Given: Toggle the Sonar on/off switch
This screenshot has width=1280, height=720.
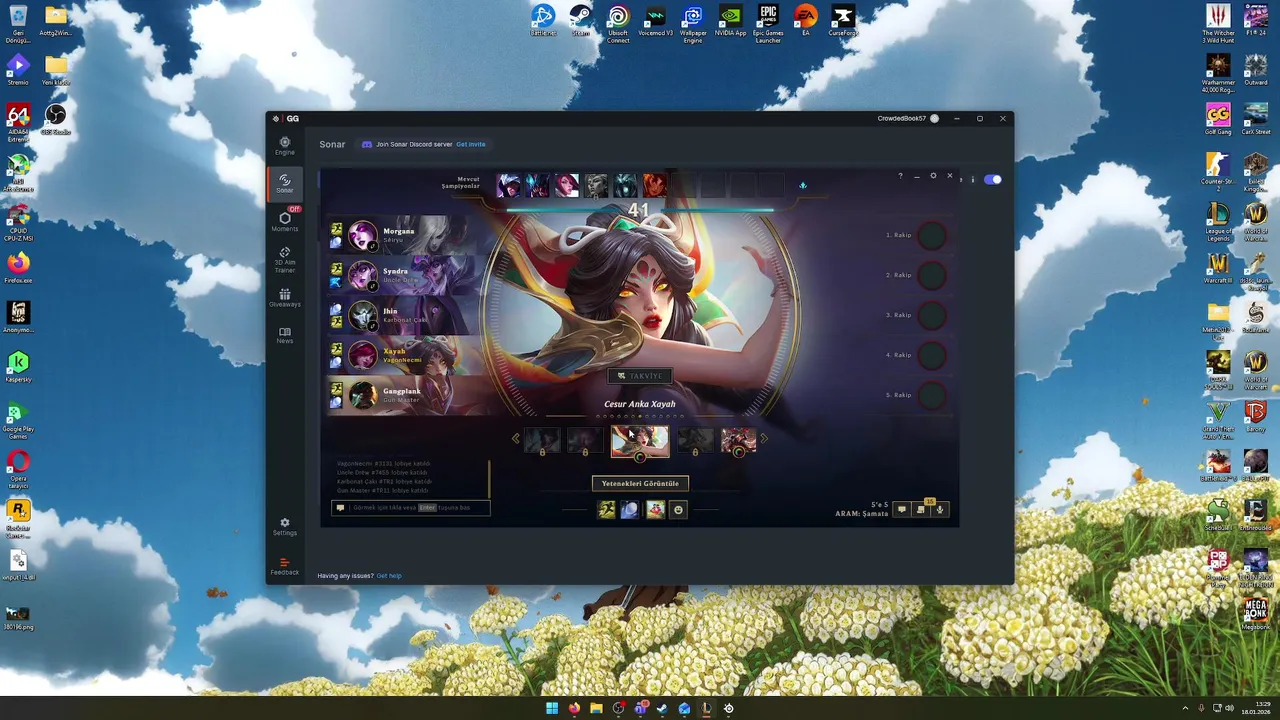Looking at the screenshot, I should (992, 179).
